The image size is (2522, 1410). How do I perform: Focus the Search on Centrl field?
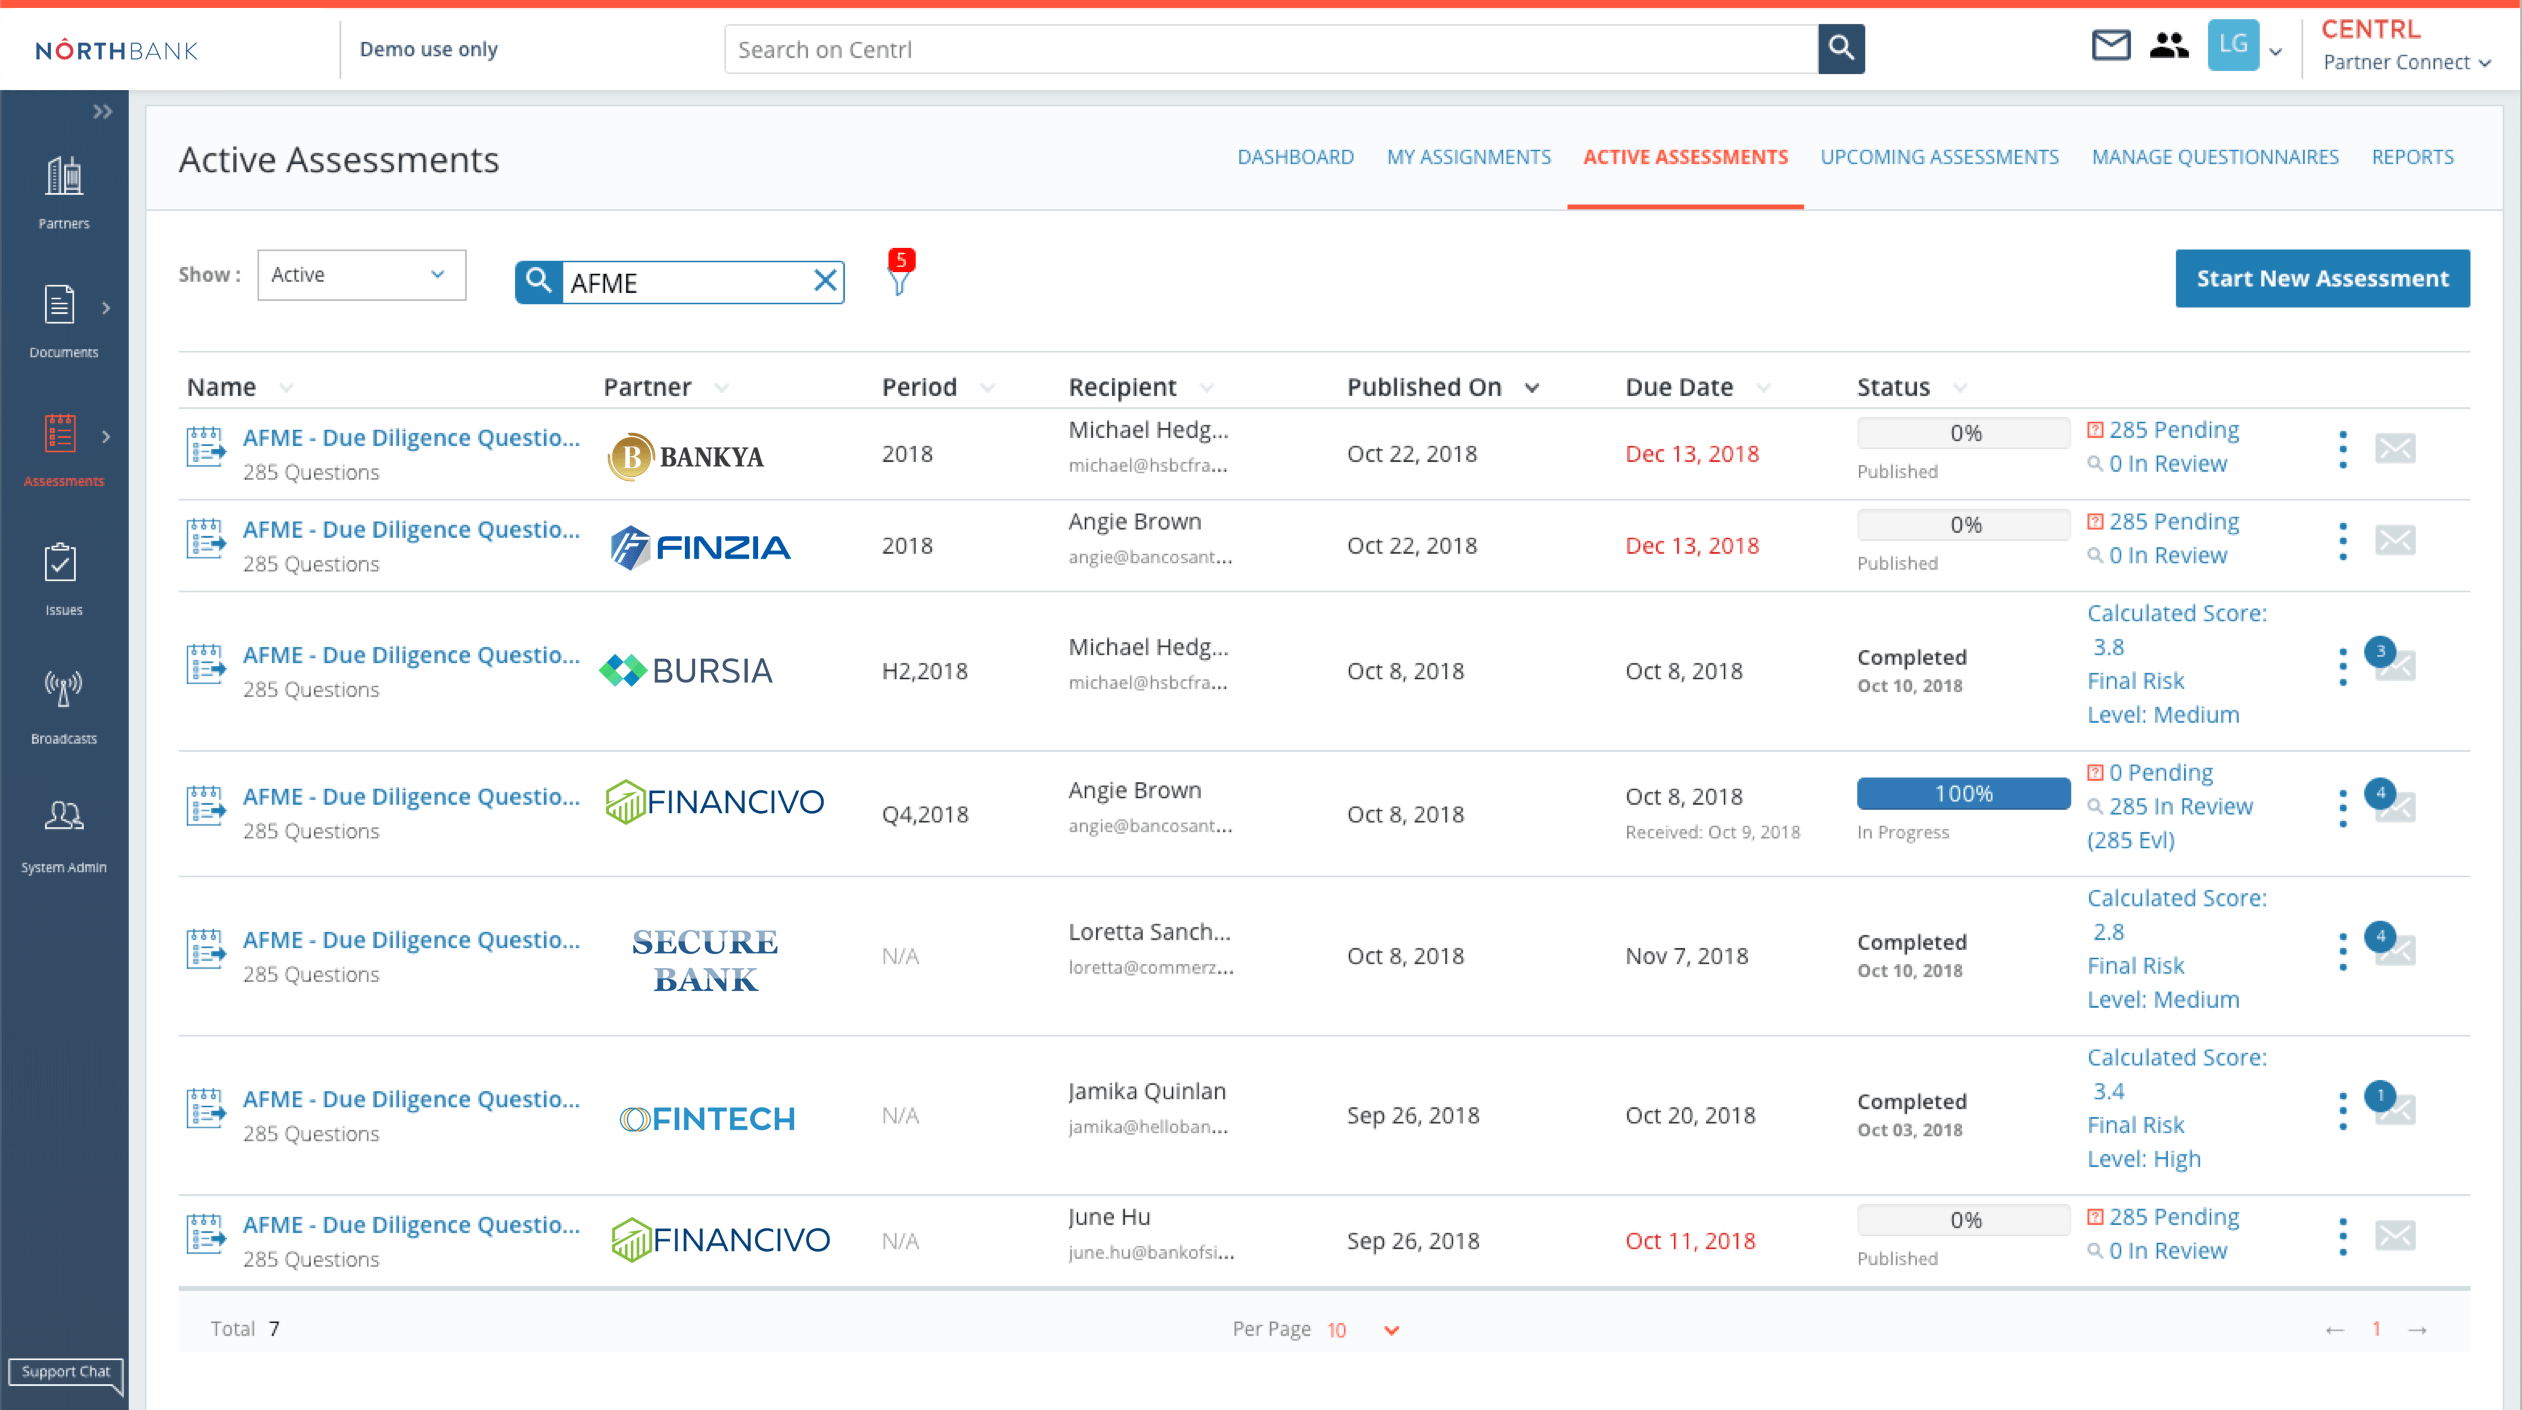click(x=1271, y=49)
